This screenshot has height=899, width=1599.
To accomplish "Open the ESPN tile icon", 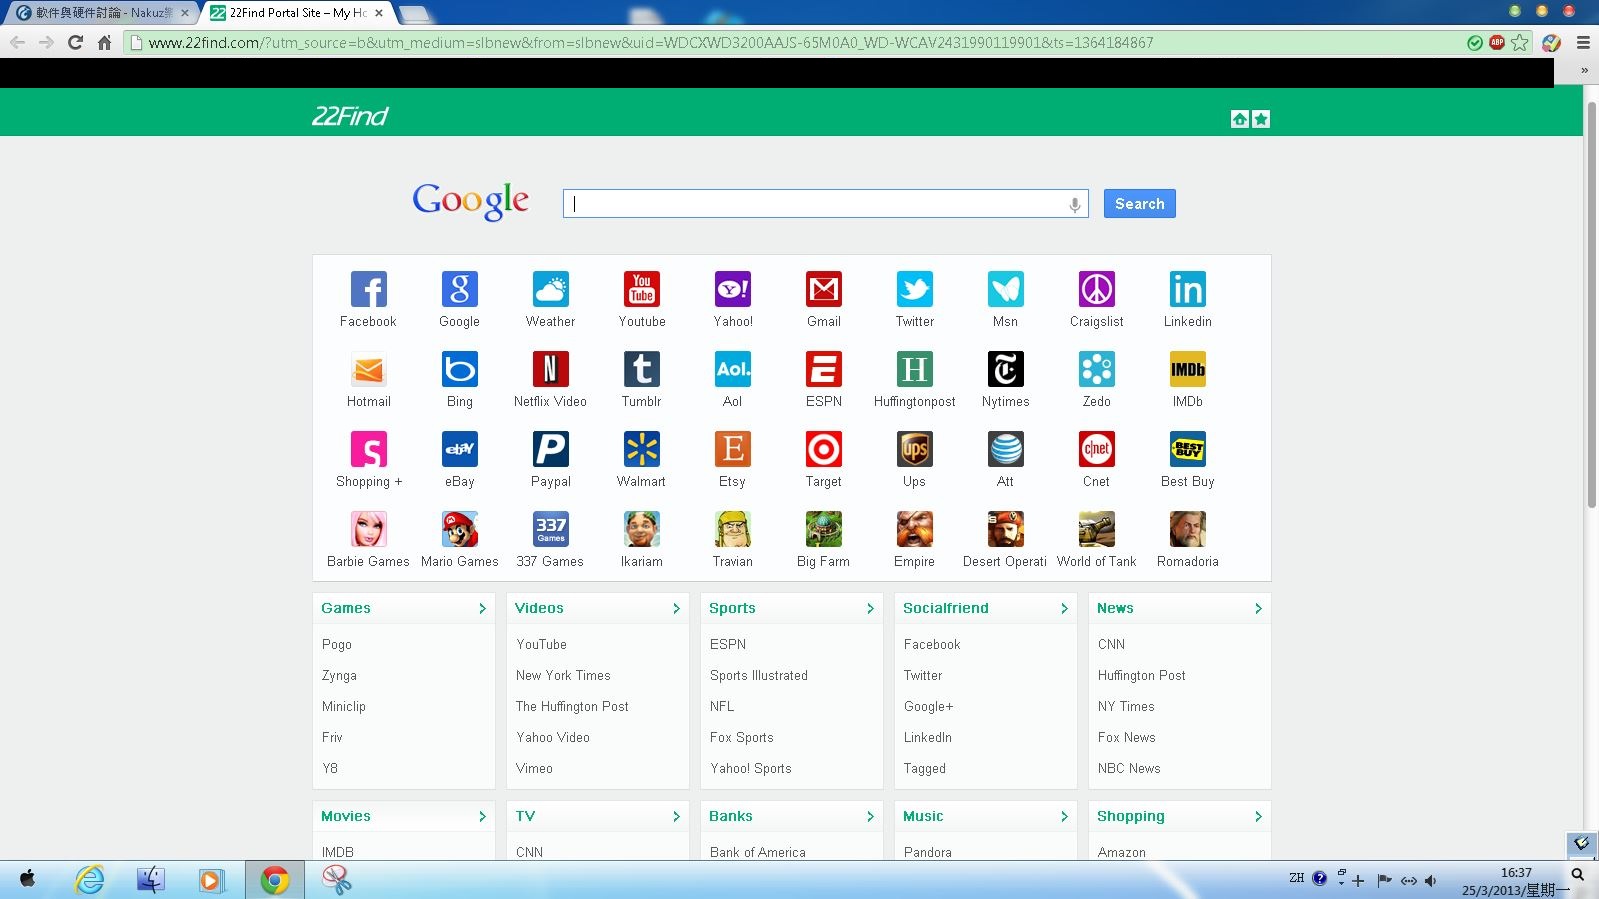I will 824,370.
